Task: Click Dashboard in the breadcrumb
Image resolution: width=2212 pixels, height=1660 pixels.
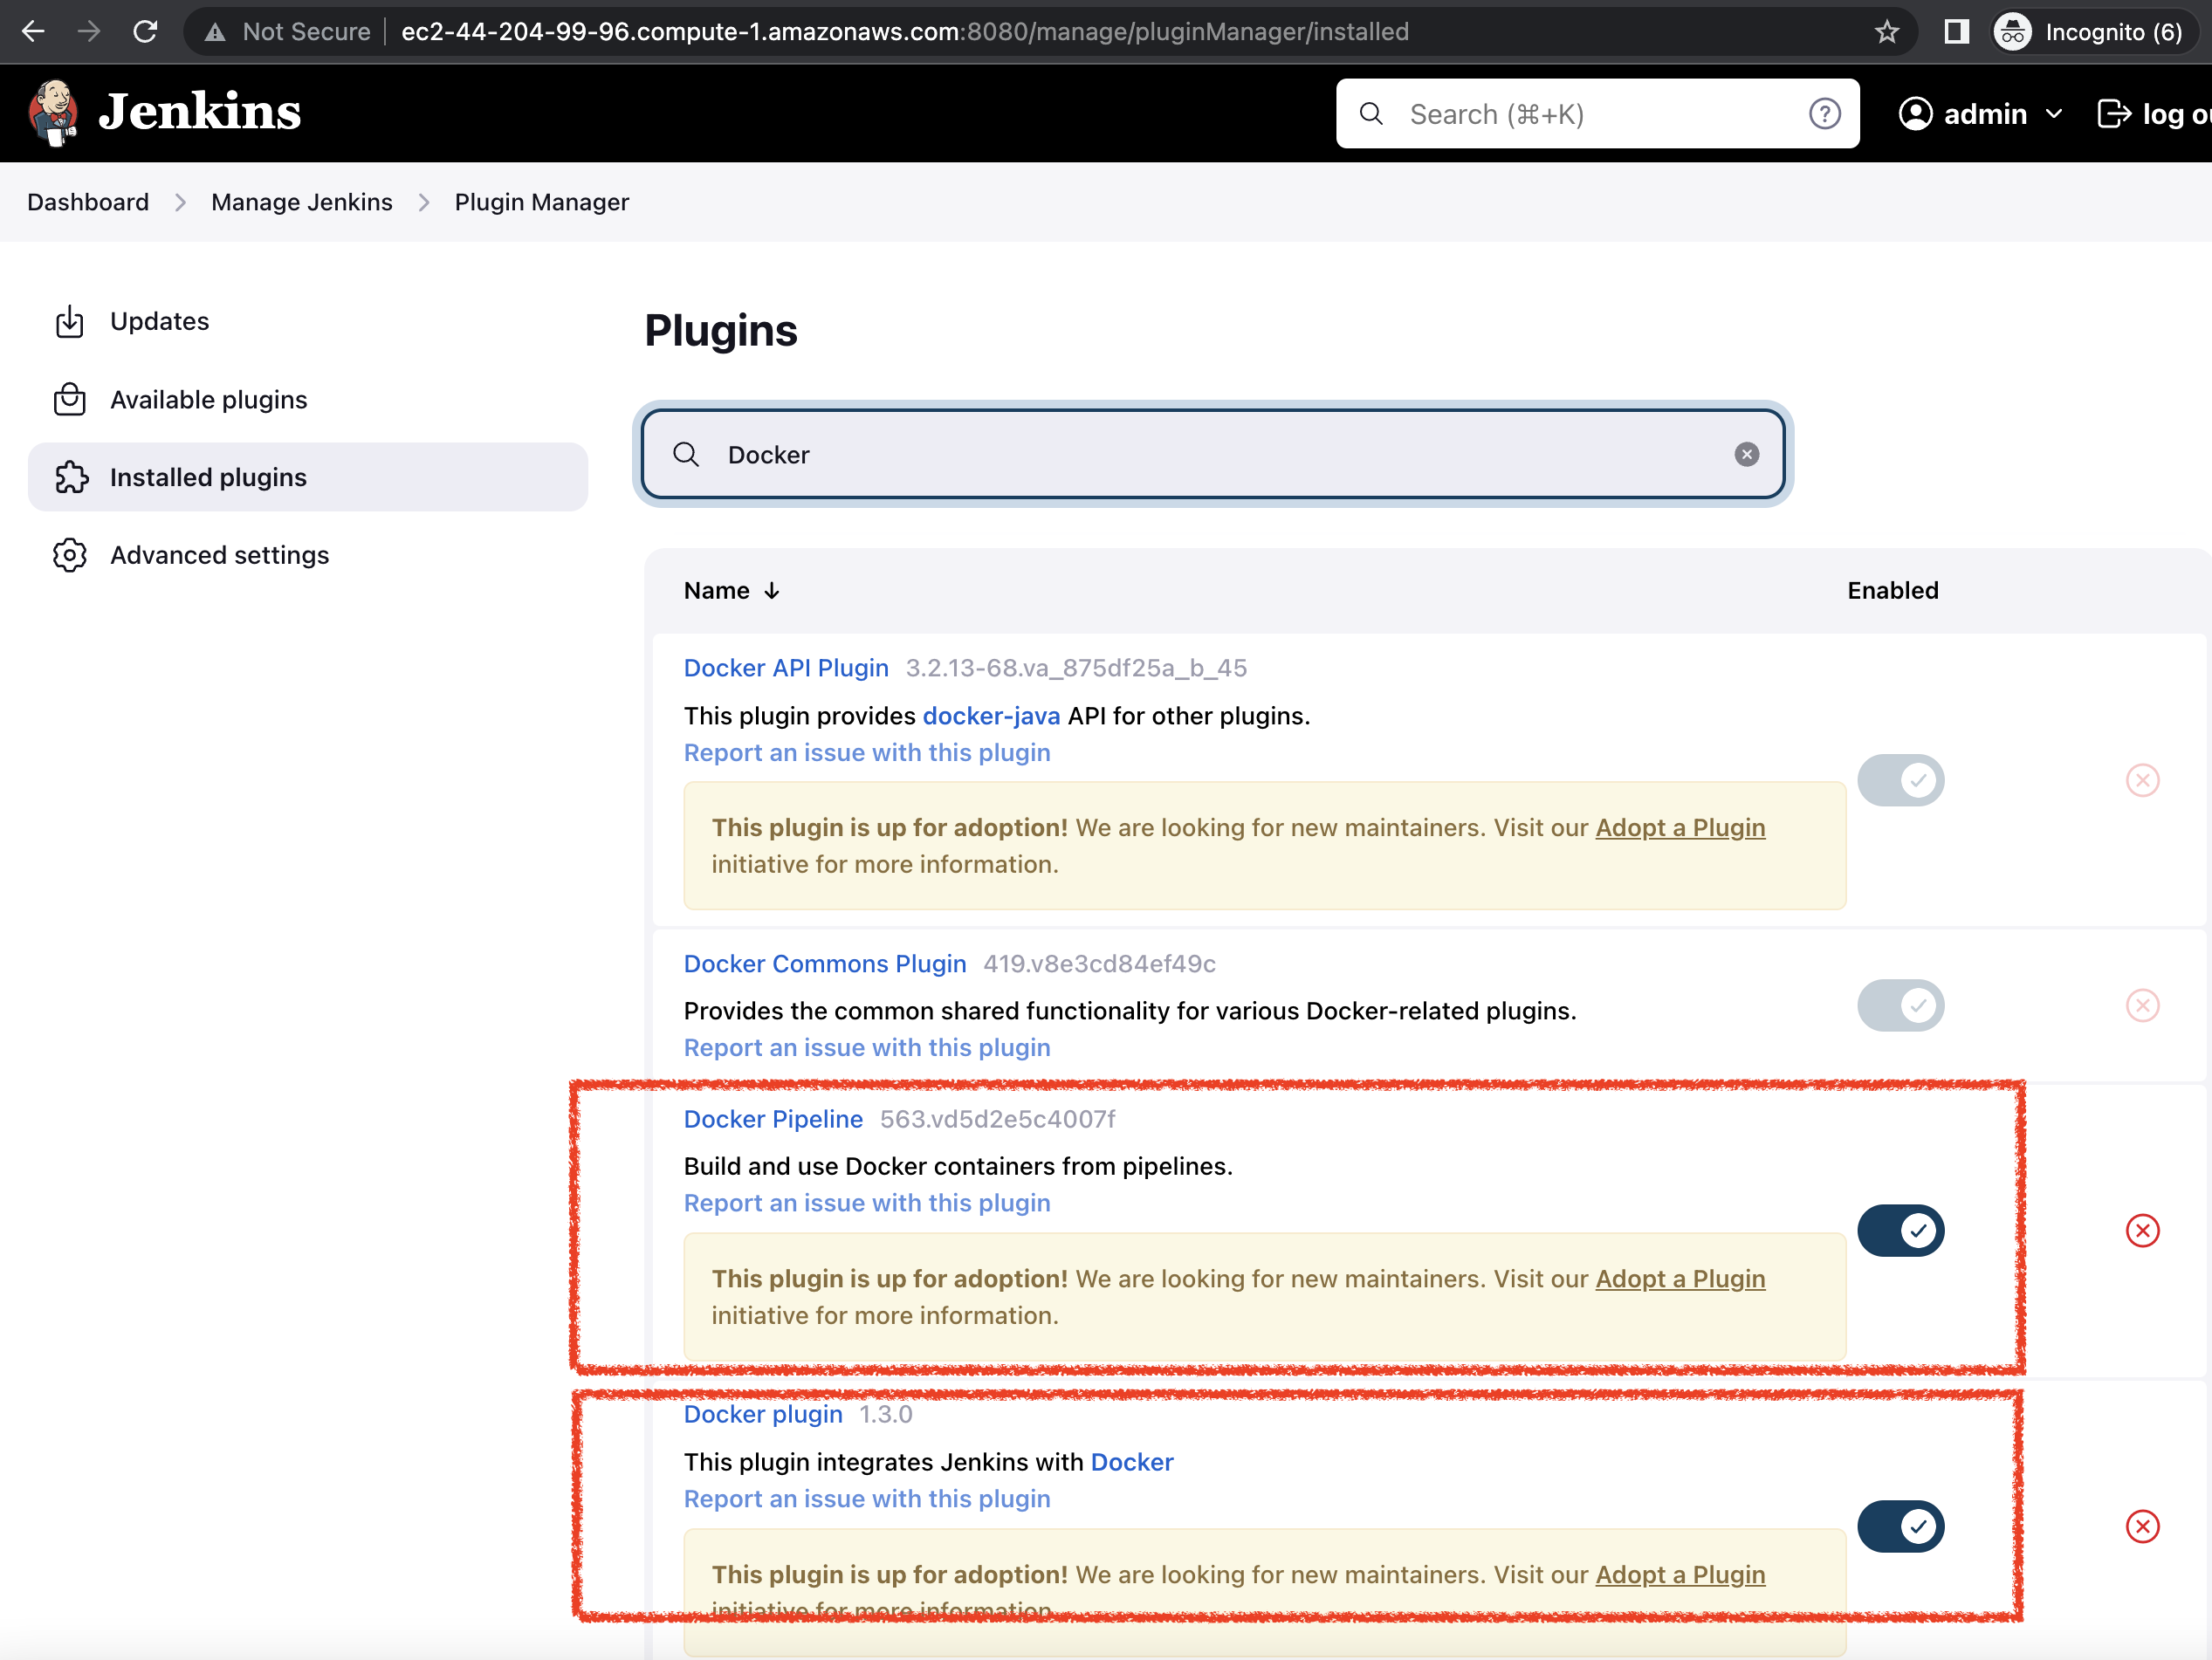Action: point(88,203)
